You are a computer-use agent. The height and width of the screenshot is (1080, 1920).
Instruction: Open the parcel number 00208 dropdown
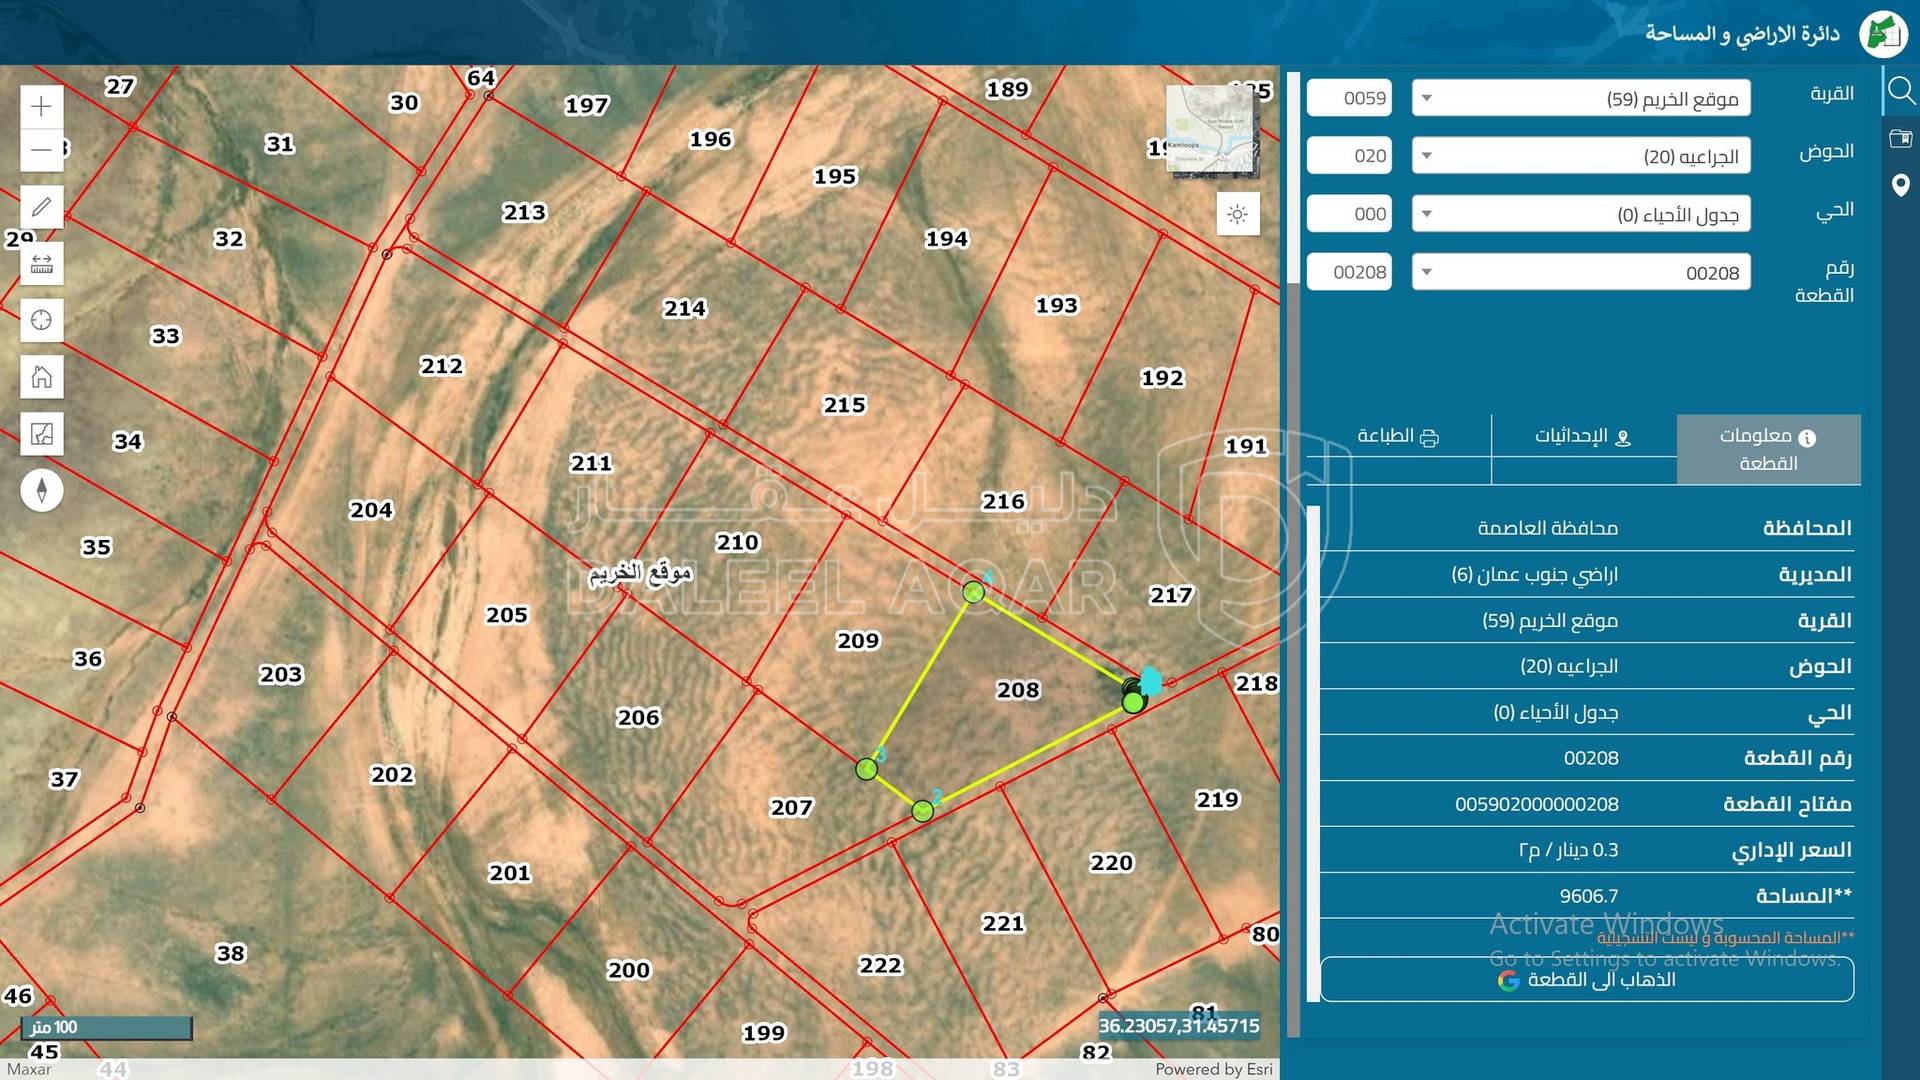pyautogui.click(x=1580, y=272)
